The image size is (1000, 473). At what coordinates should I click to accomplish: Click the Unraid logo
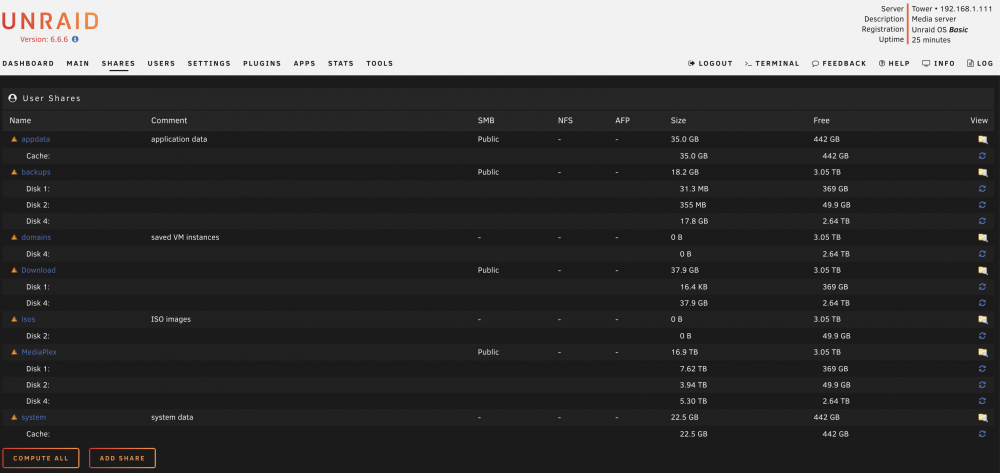pos(50,22)
